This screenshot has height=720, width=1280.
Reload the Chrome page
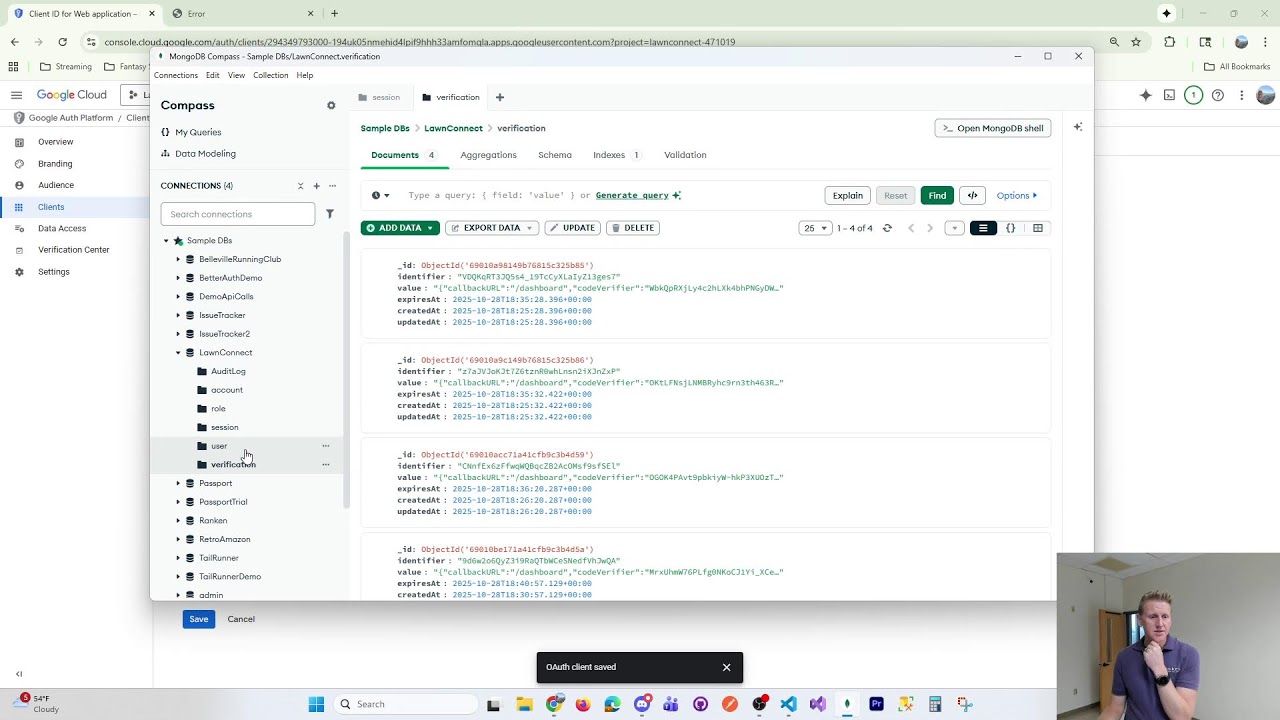62,42
